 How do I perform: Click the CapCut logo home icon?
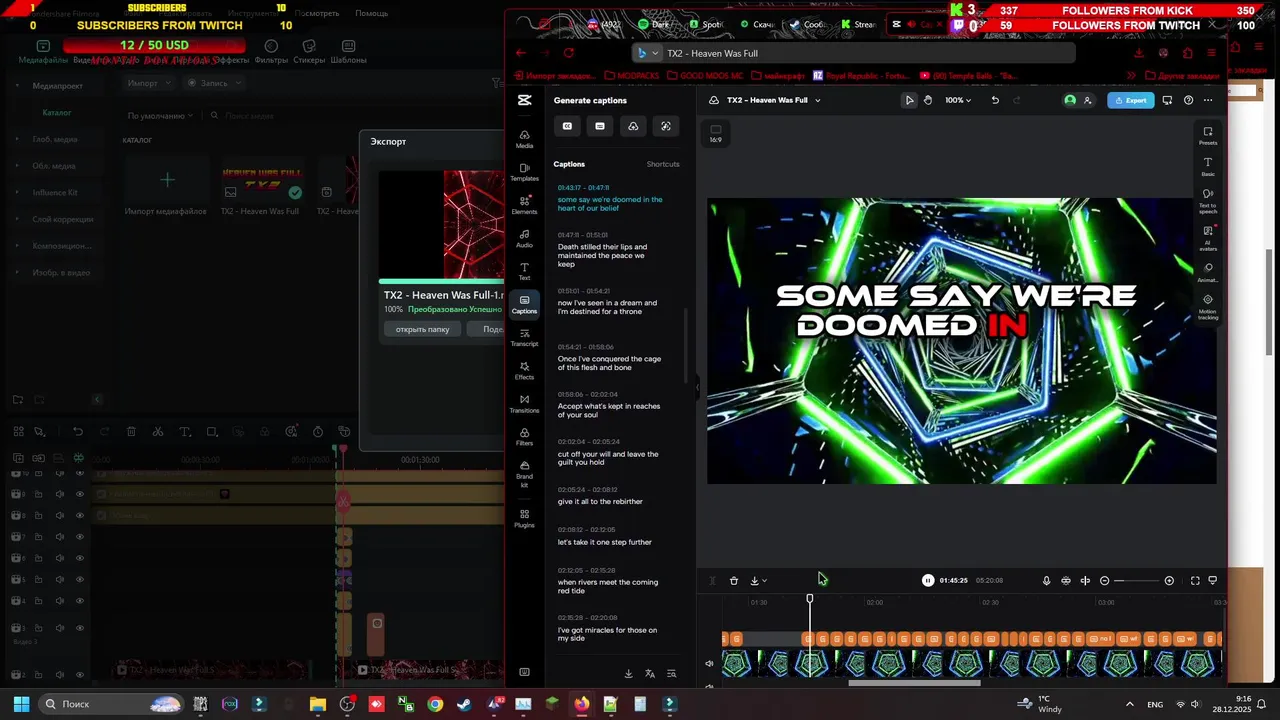pyautogui.click(x=524, y=100)
